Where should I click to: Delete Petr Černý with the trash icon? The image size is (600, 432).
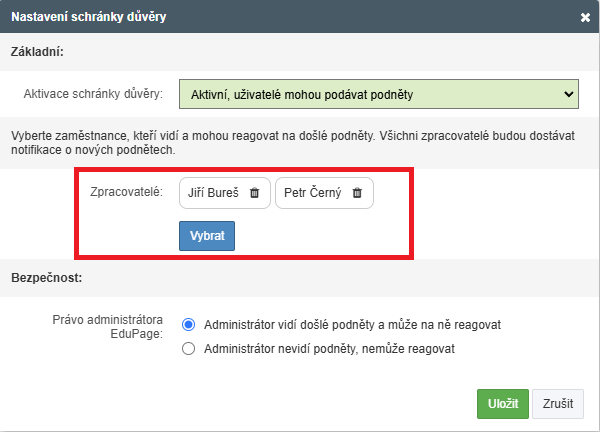coord(357,193)
